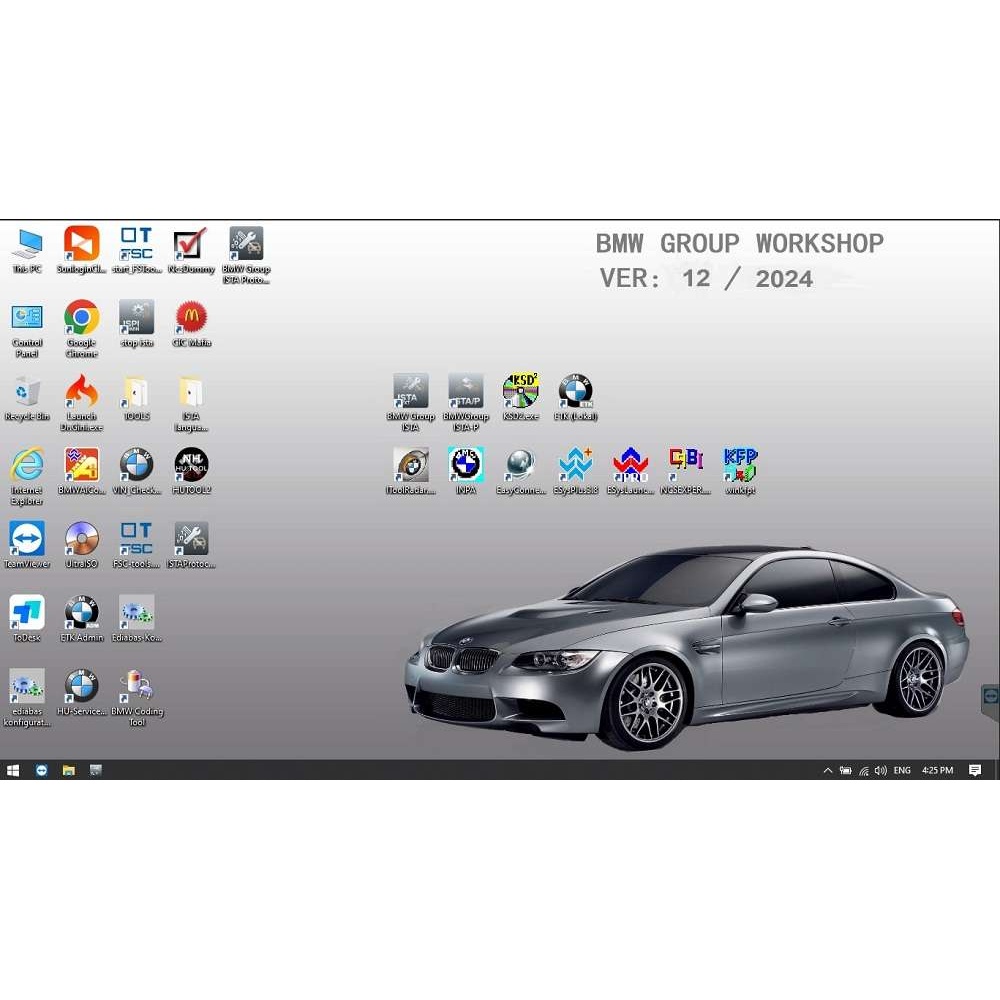This screenshot has height=1000, width=1000.
Task: Open the start_FSToo... shortcut
Action: point(136,251)
